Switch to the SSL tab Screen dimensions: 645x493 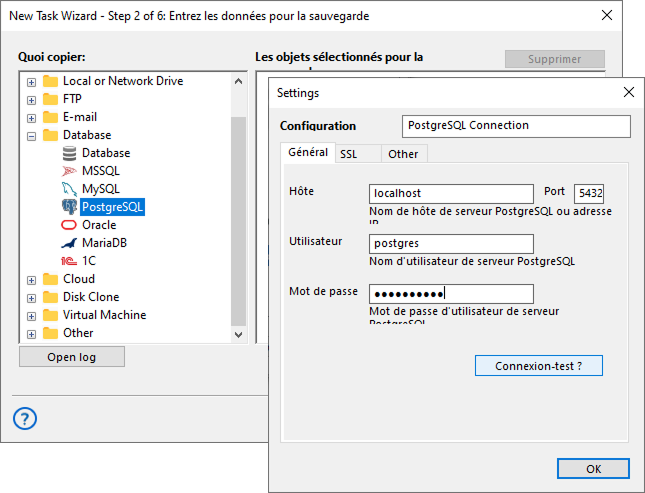click(358, 154)
